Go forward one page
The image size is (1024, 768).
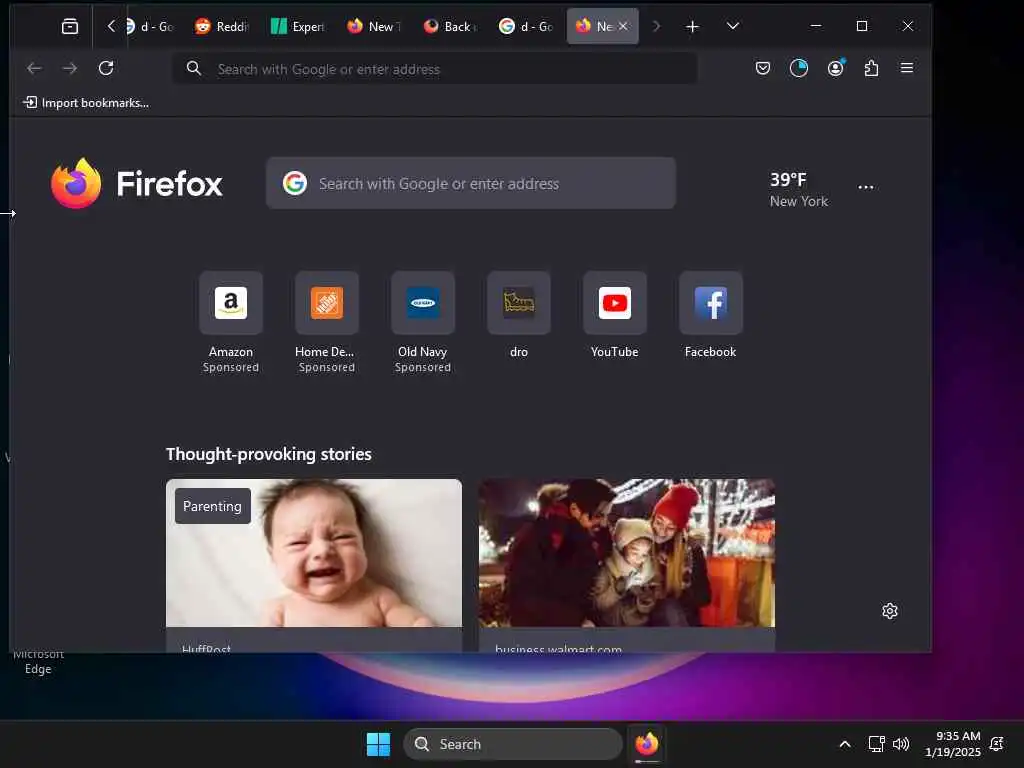click(x=70, y=68)
